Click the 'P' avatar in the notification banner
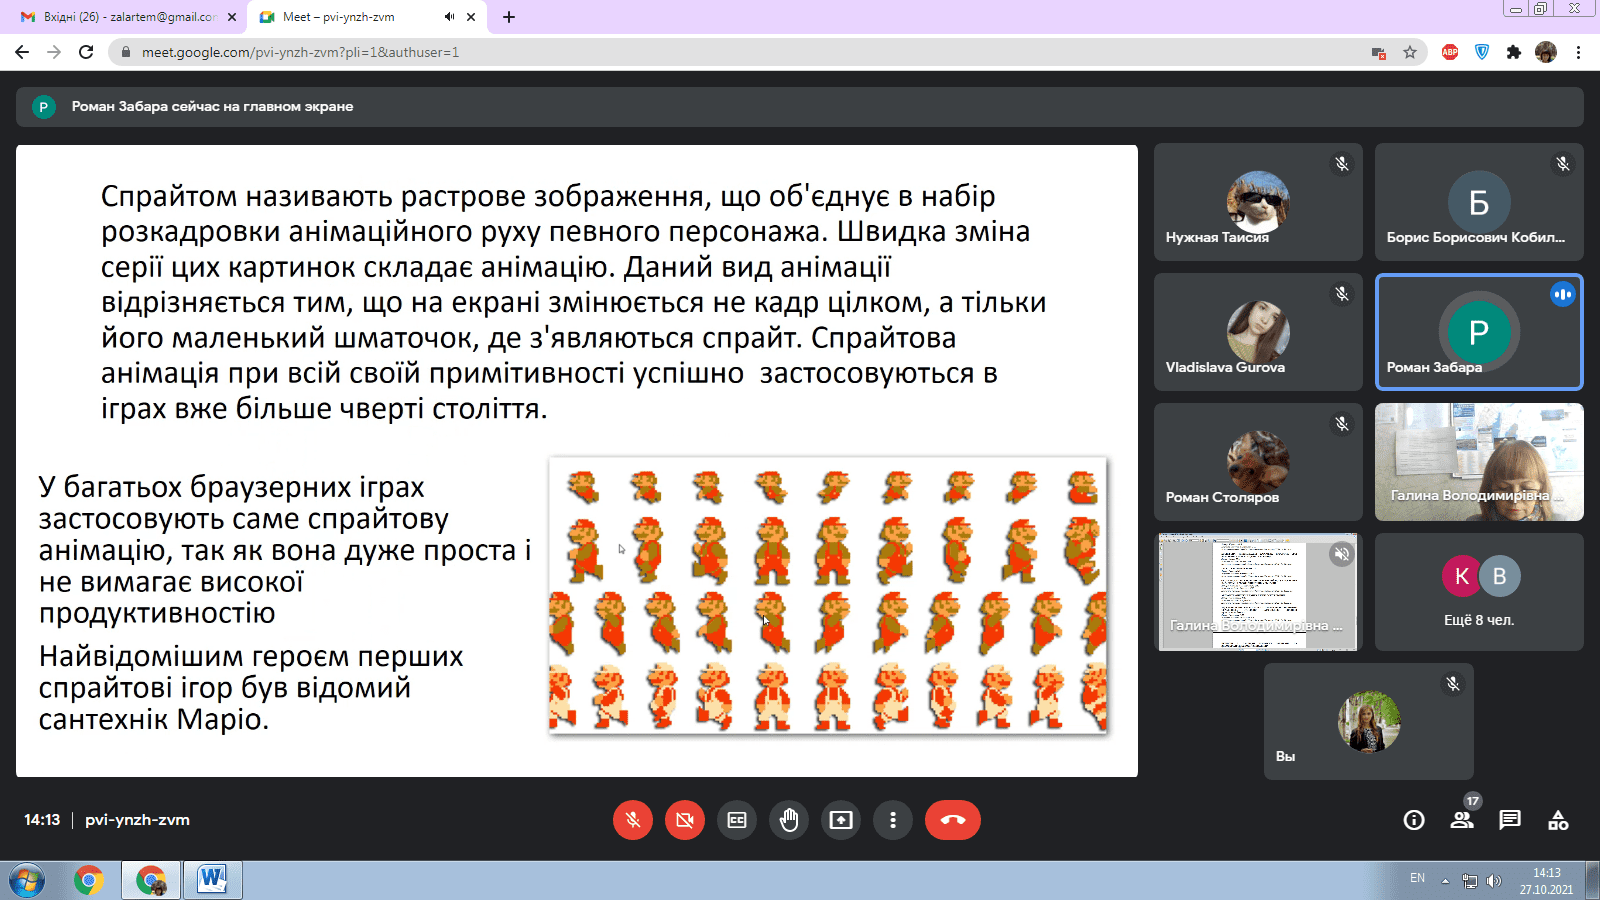The width and height of the screenshot is (1600, 900). (43, 107)
